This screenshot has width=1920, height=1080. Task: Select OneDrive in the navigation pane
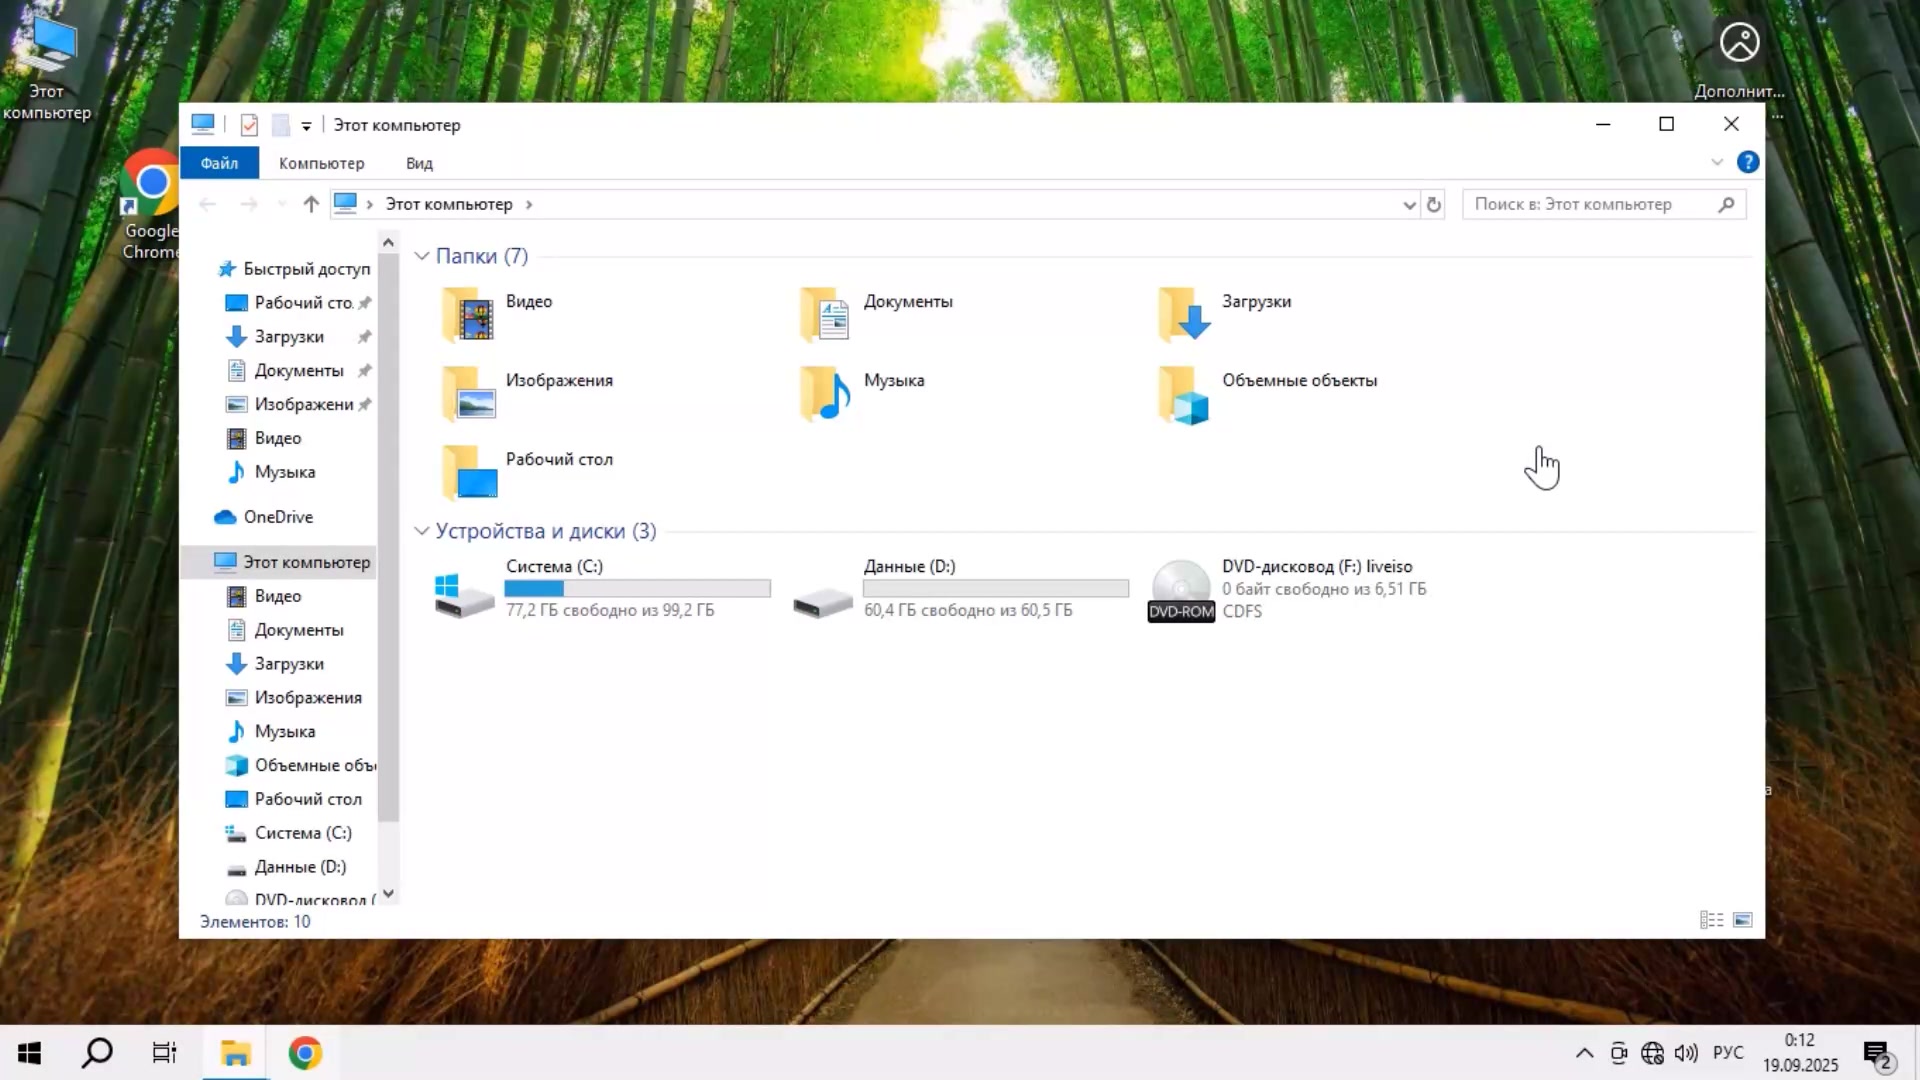tap(278, 517)
